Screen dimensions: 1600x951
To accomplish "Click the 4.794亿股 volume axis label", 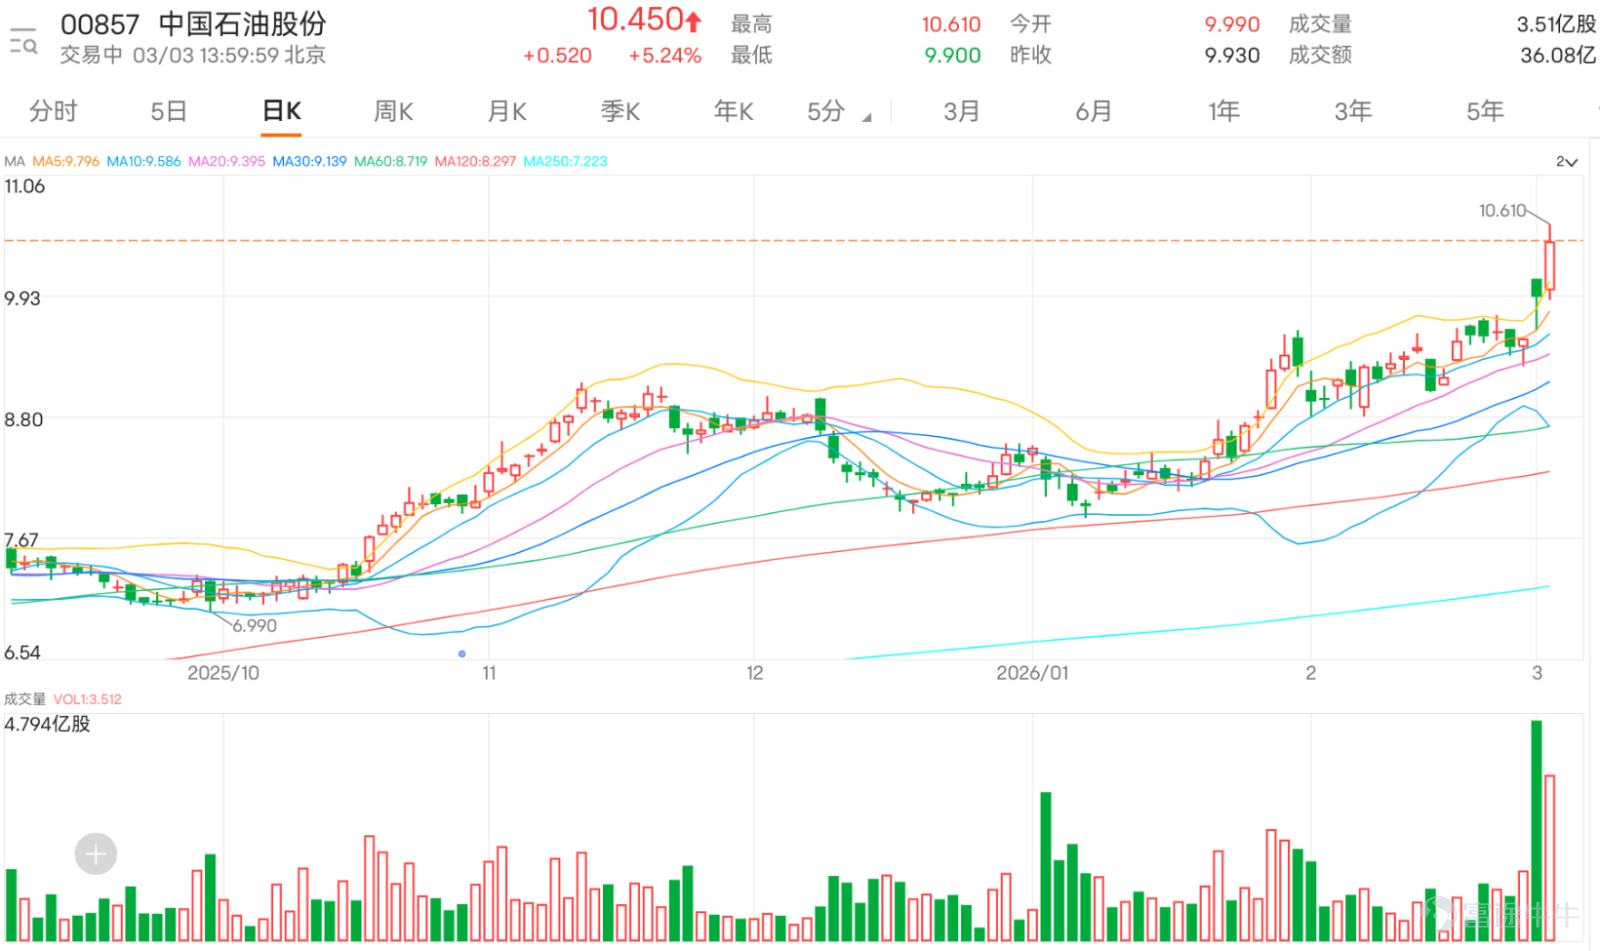I will pyautogui.click(x=47, y=724).
